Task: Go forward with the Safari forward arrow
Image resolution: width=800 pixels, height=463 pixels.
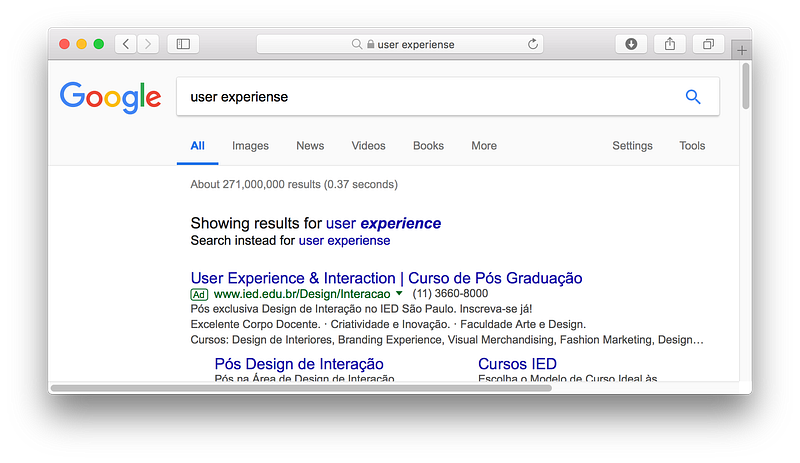Action: pyautogui.click(x=148, y=44)
